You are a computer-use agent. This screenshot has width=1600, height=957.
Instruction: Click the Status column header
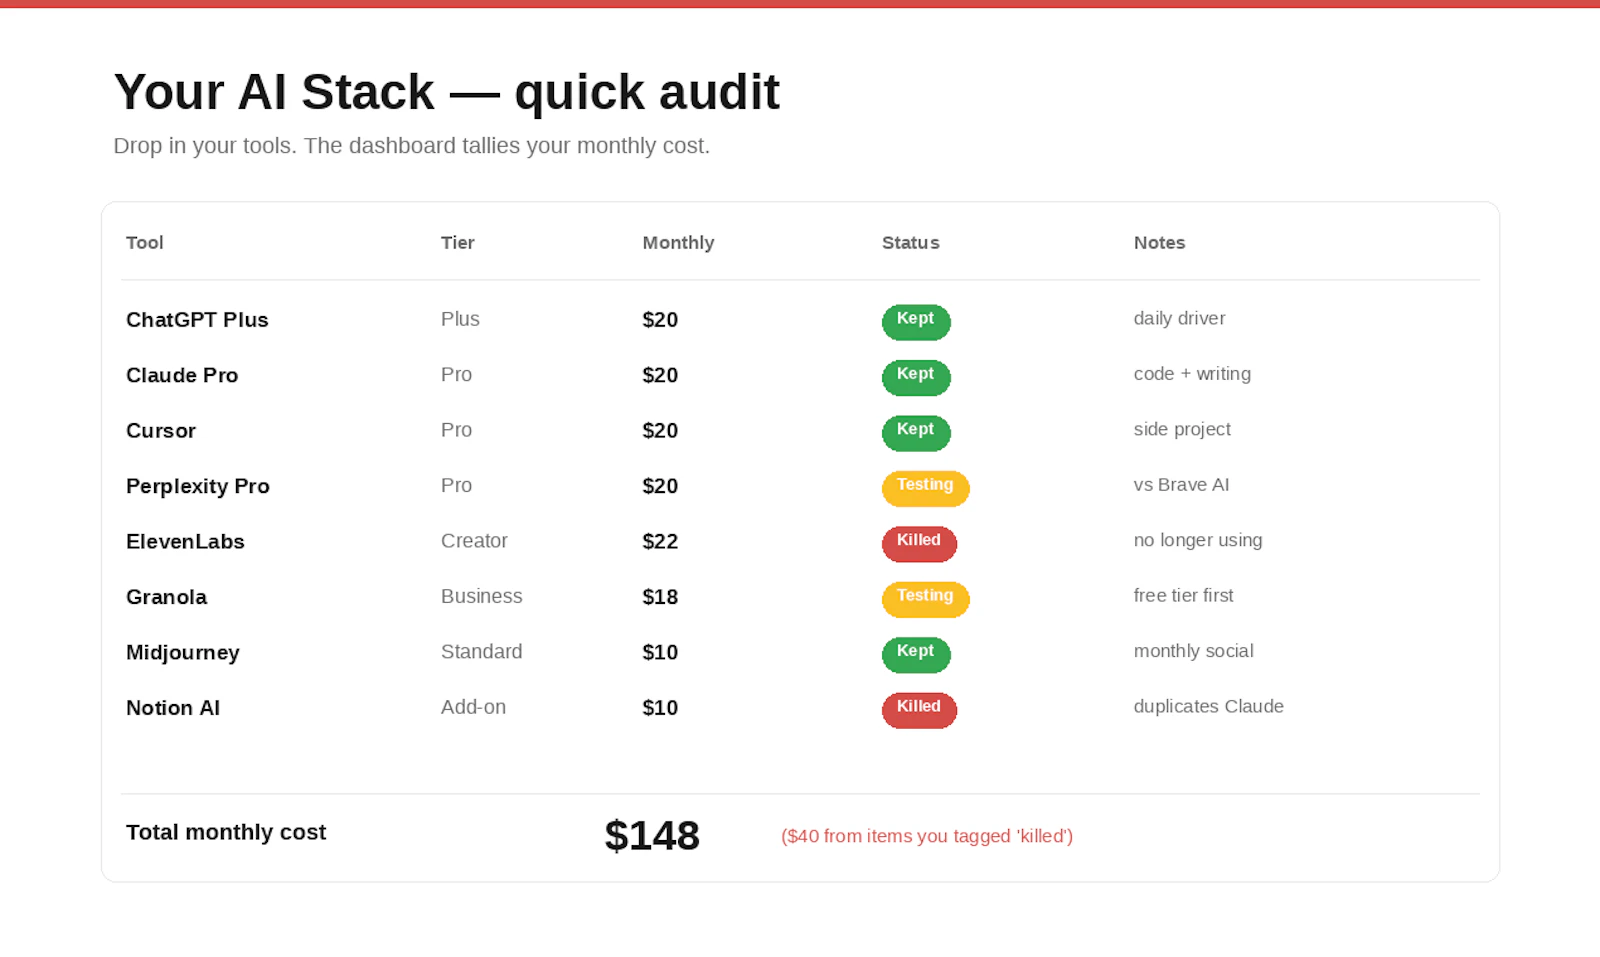911,243
